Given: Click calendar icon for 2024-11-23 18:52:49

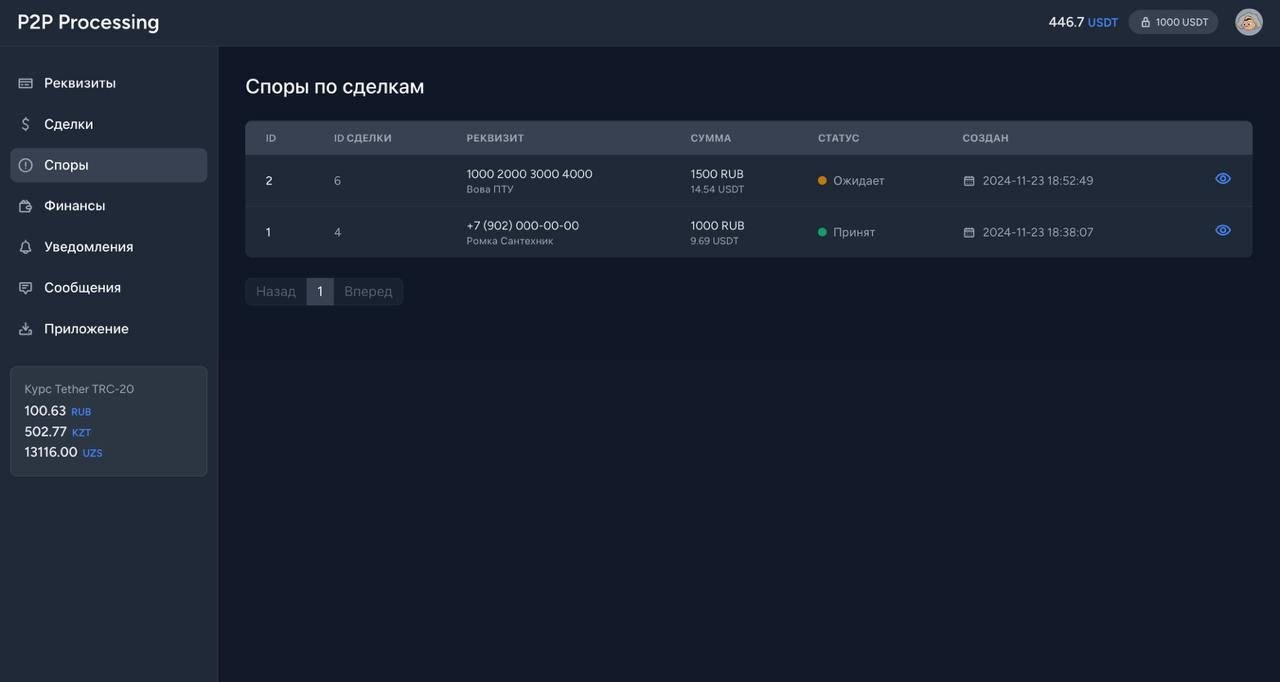Looking at the screenshot, I should tap(969, 181).
